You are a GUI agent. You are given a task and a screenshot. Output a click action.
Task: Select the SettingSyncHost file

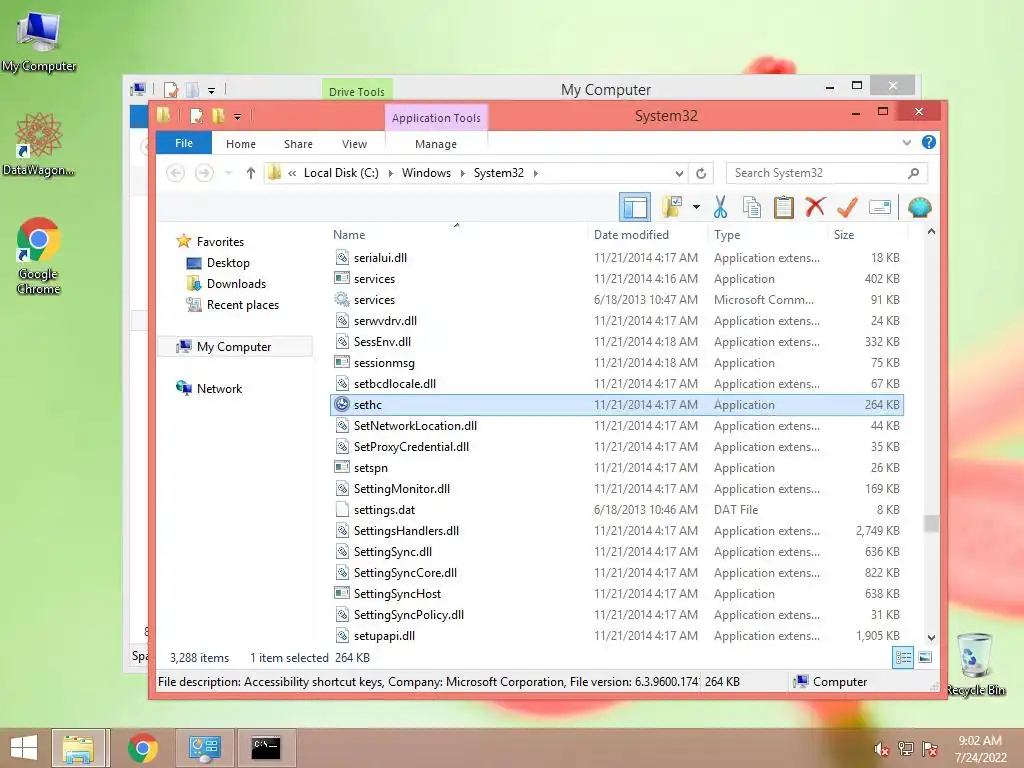[616, 594]
